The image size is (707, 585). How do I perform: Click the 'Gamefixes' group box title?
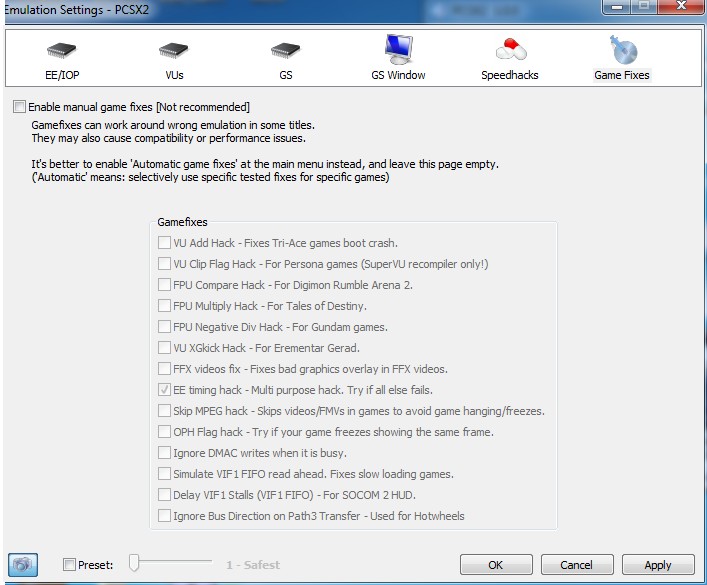pyautogui.click(x=182, y=222)
